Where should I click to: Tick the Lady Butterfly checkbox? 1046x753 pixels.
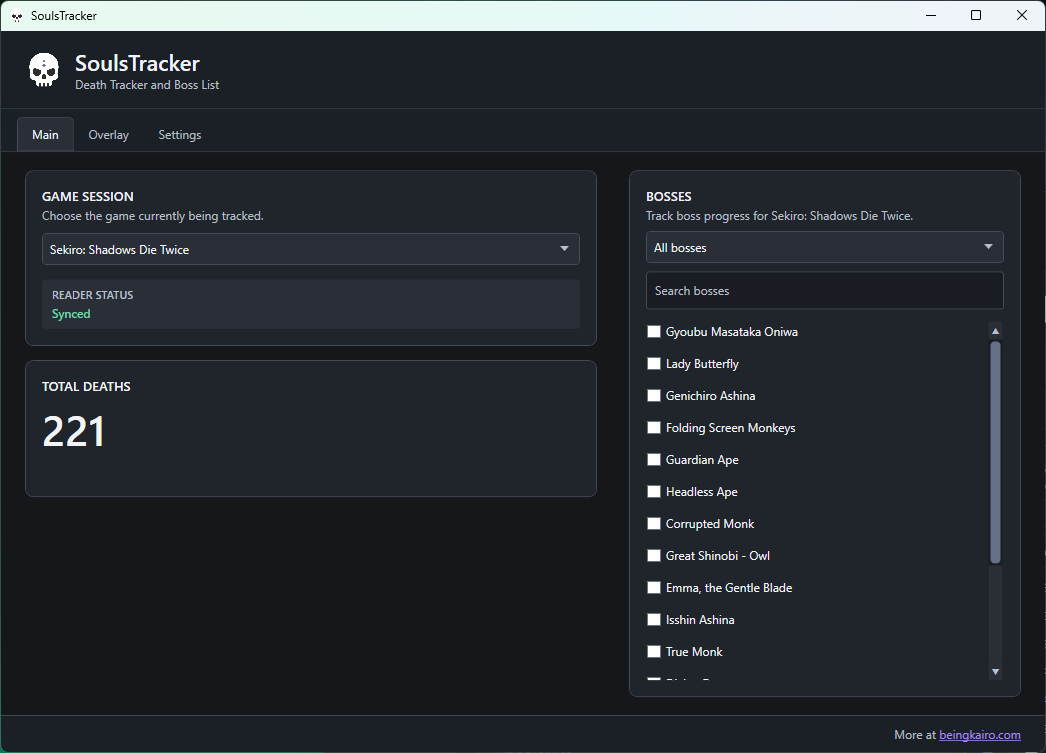pyautogui.click(x=654, y=363)
